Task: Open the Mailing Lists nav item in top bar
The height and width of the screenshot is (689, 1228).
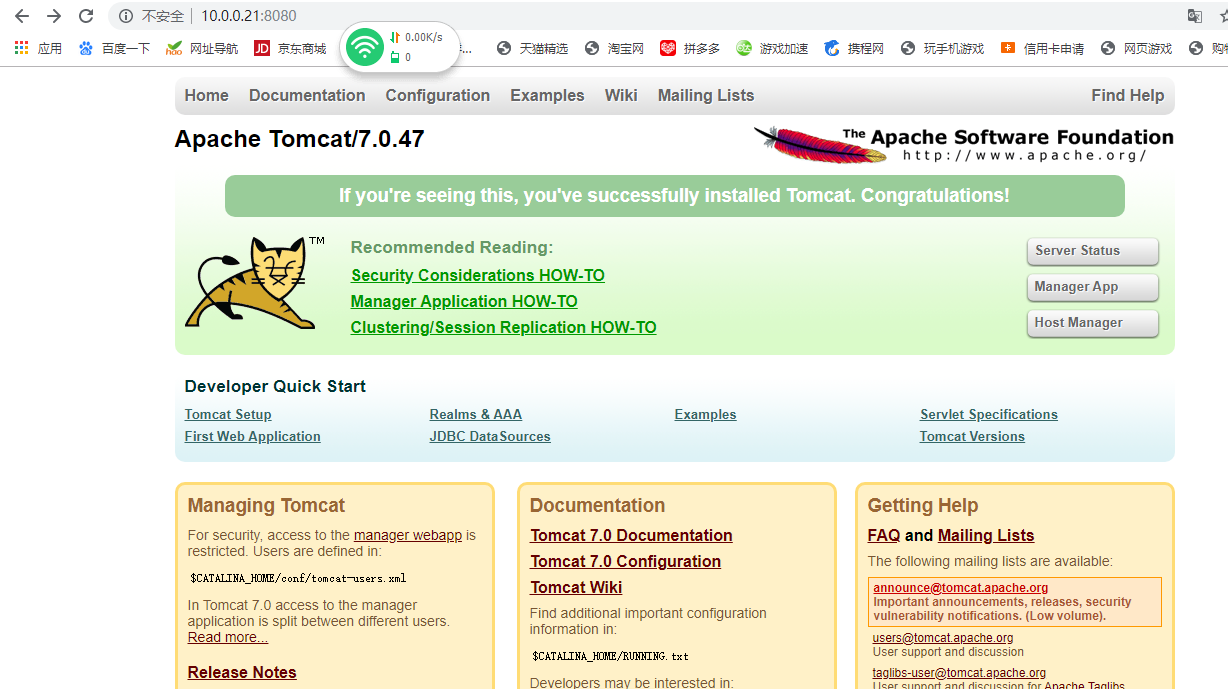Action: click(x=706, y=95)
